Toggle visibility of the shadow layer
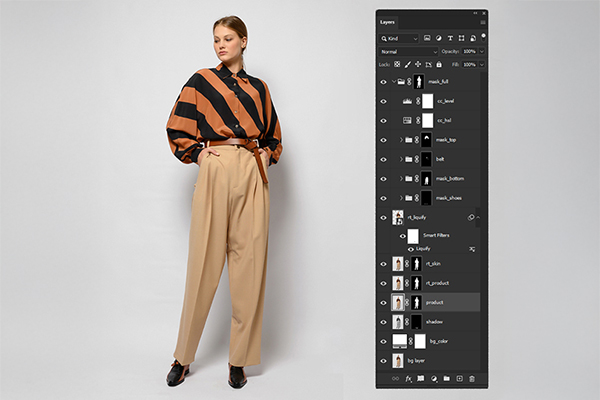 pos(383,322)
